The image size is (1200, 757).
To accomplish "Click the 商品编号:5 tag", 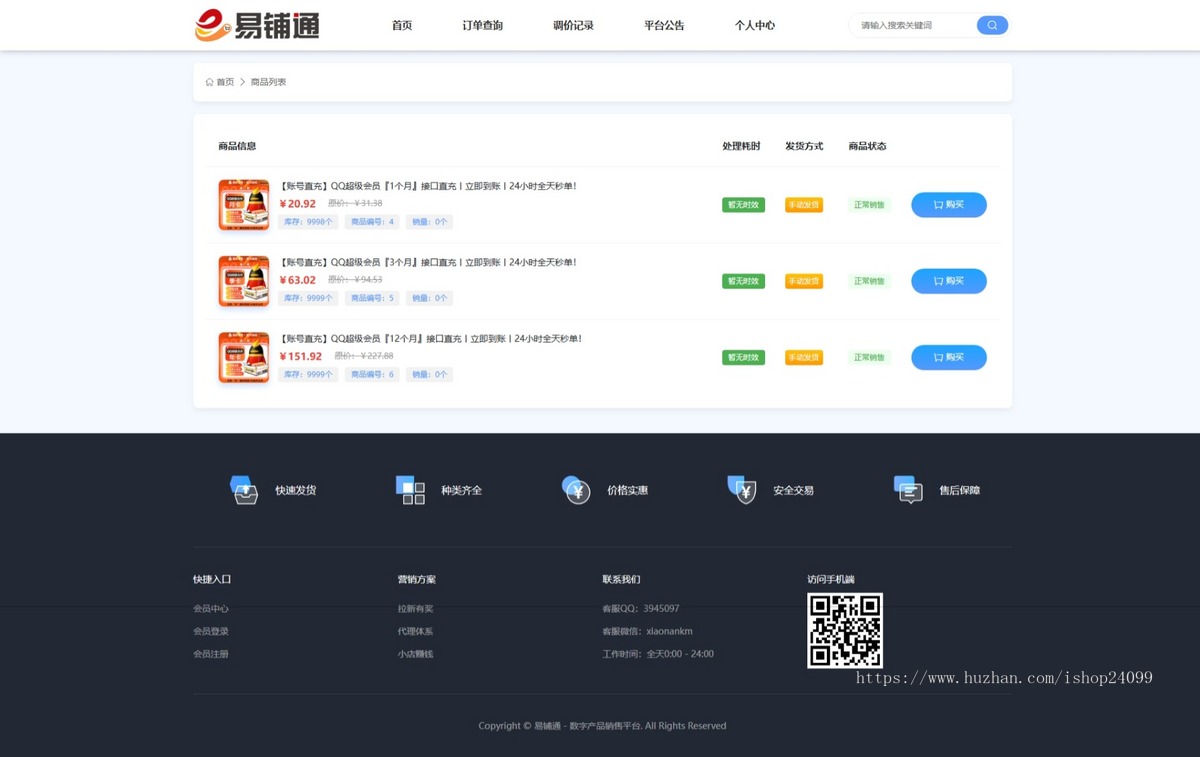I will coord(372,298).
